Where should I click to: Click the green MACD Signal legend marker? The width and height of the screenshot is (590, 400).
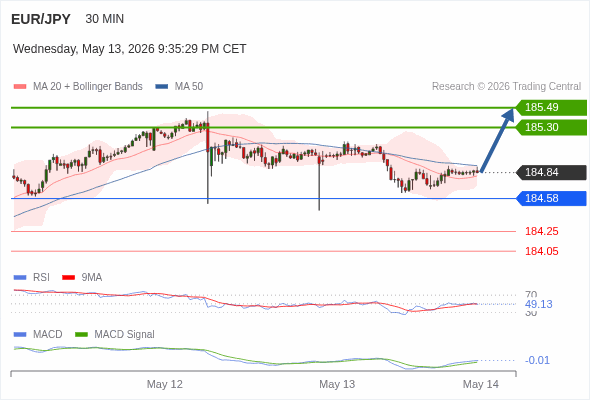coord(81,335)
